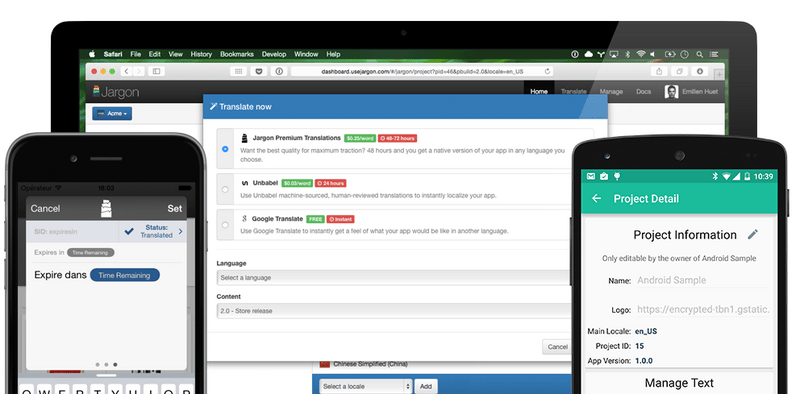Click the Safari share icon in toolbar
Image resolution: width=800 pixels, height=394 pixels.
(659, 71)
